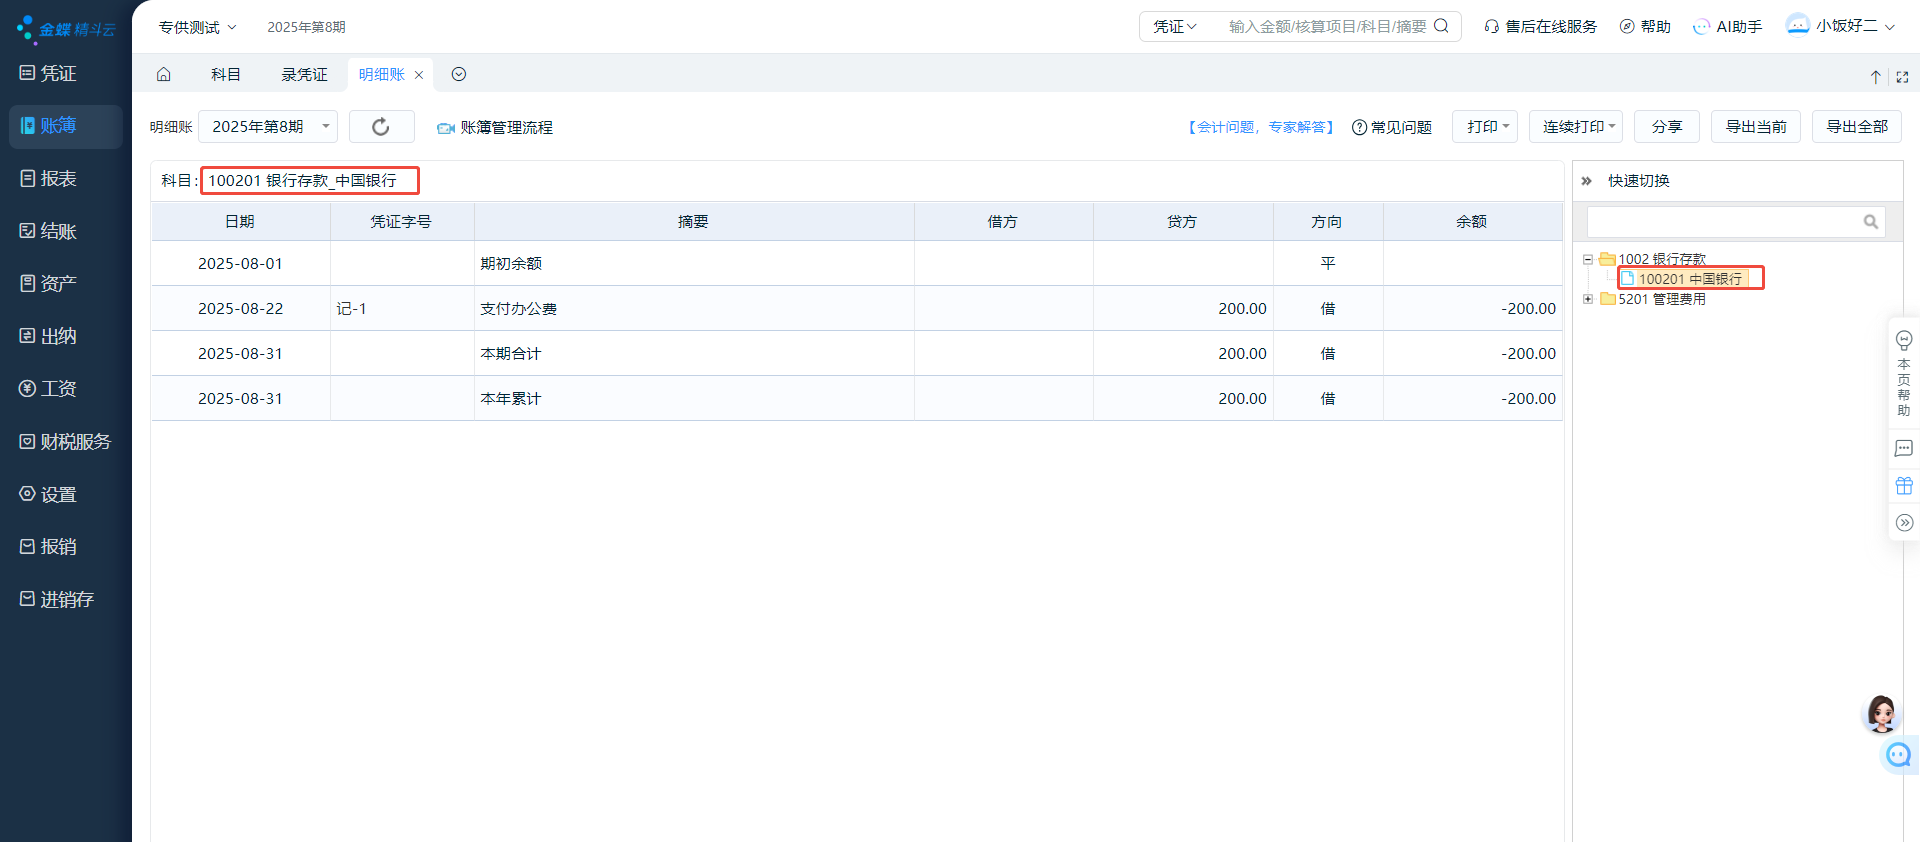The width and height of the screenshot is (1920, 842).
Task: Open the tab list circular chevron icon
Action: click(x=459, y=75)
